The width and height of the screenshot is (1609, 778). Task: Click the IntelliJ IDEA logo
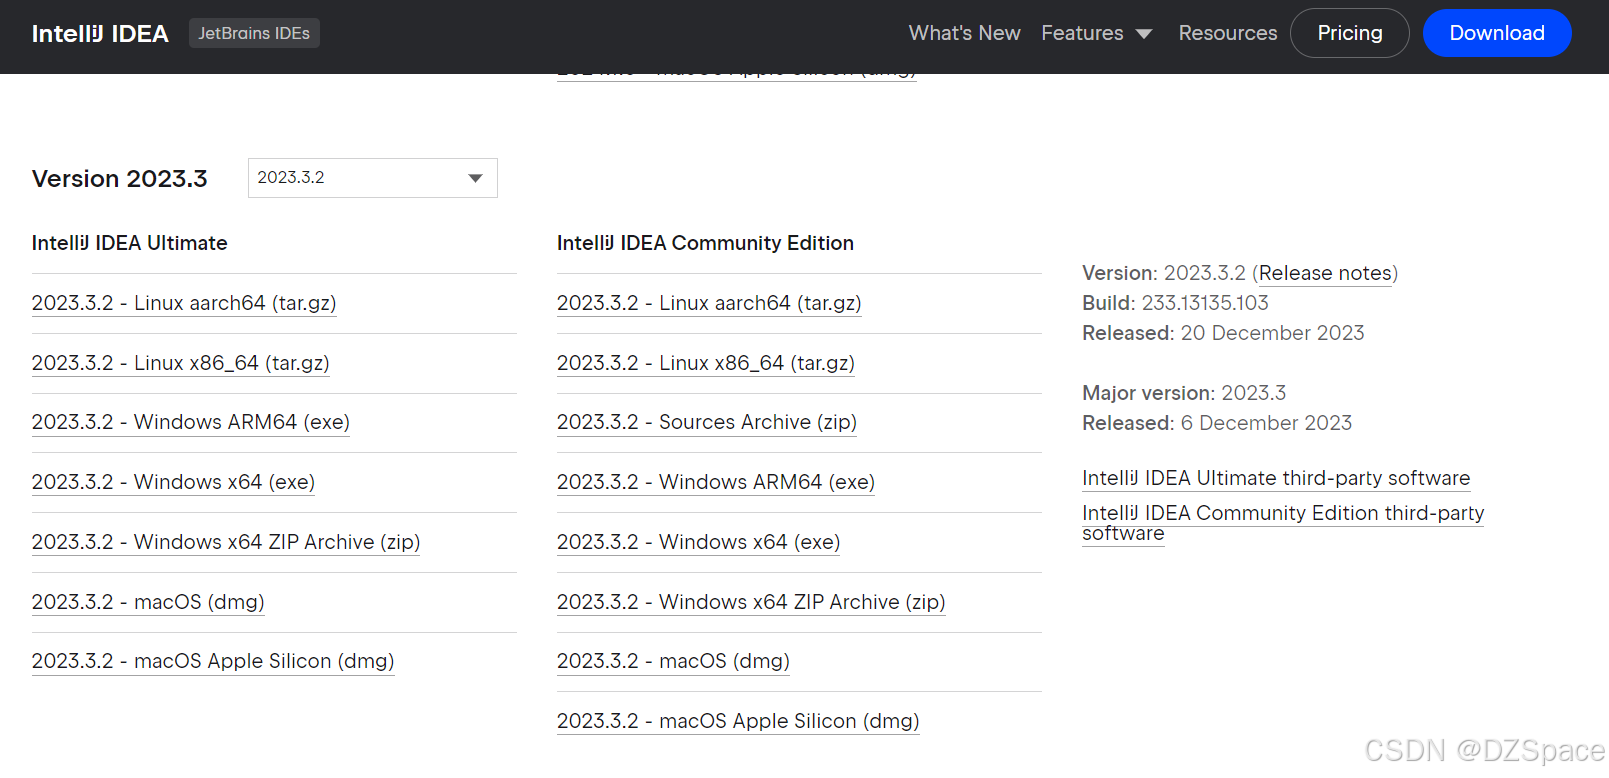coord(100,34)
